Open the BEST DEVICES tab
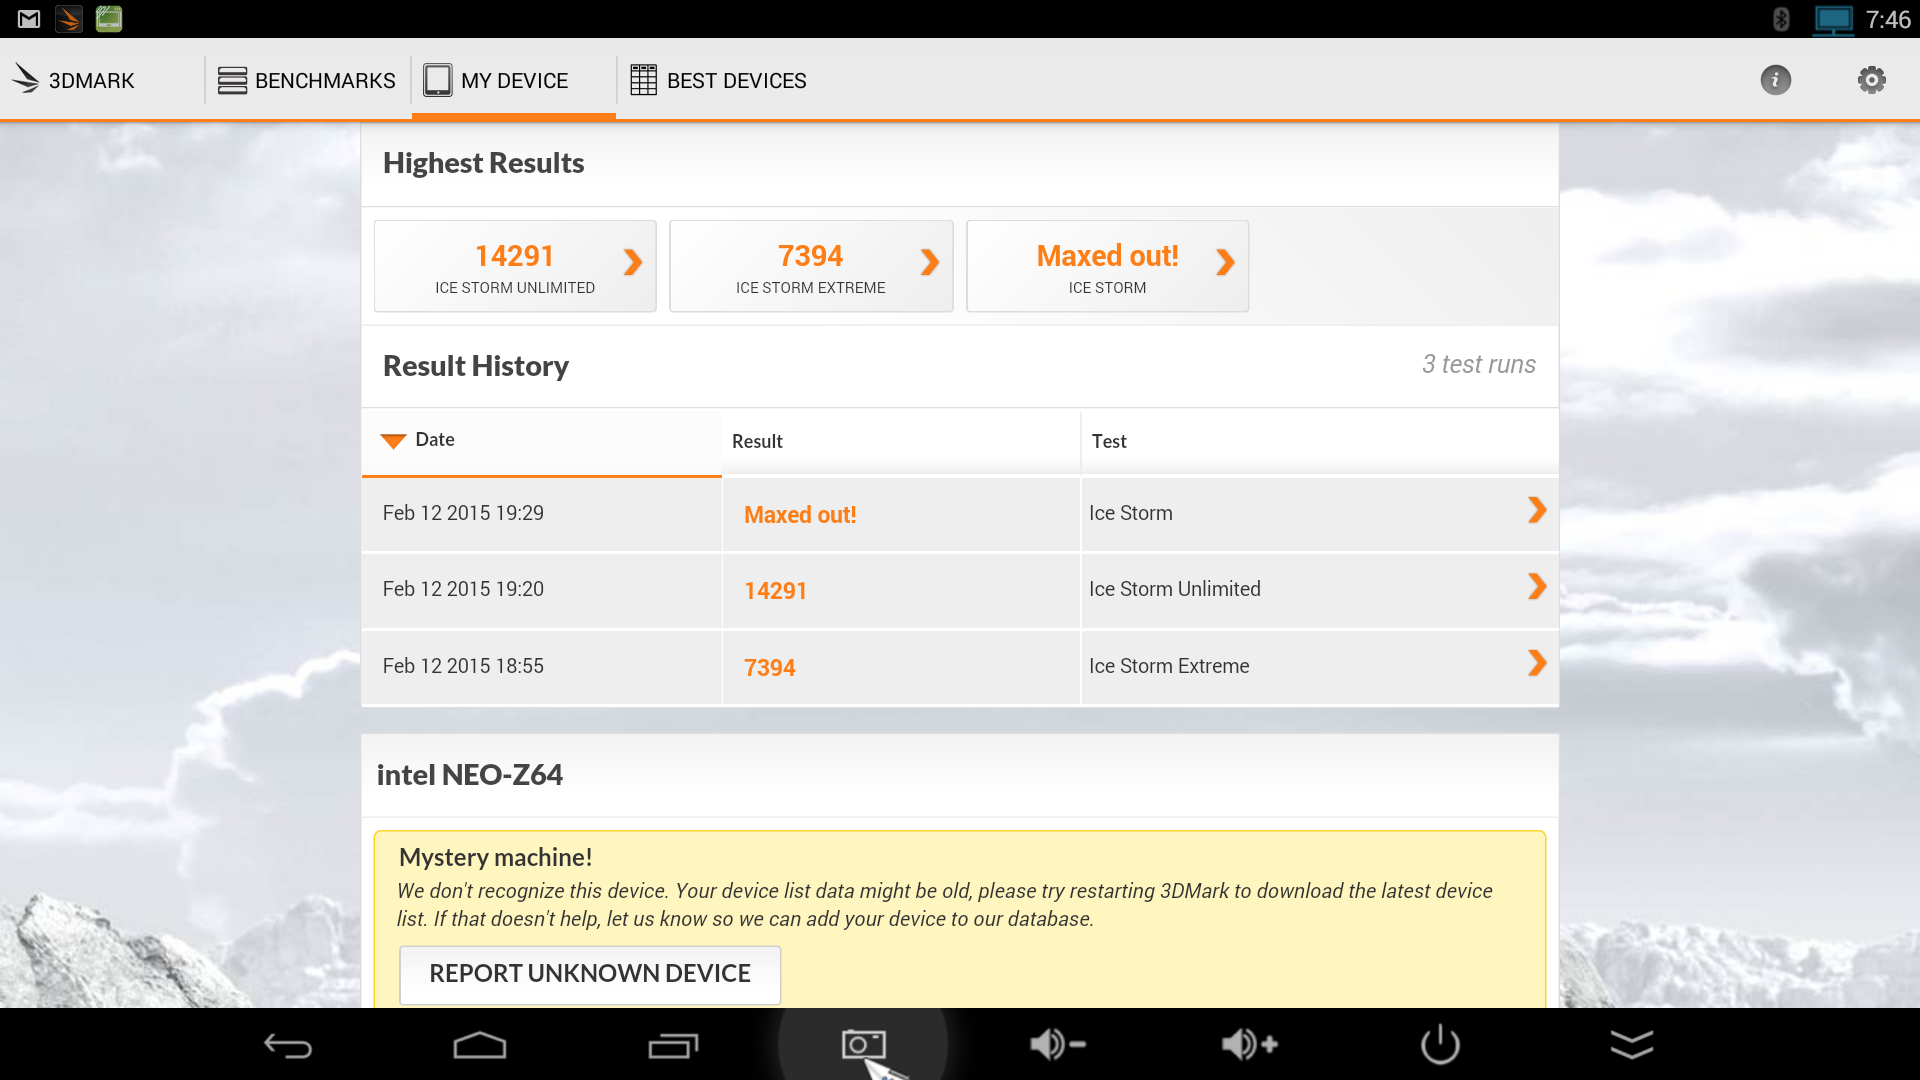Viewport: 1920px width, 1080px height. click(718, 80)
